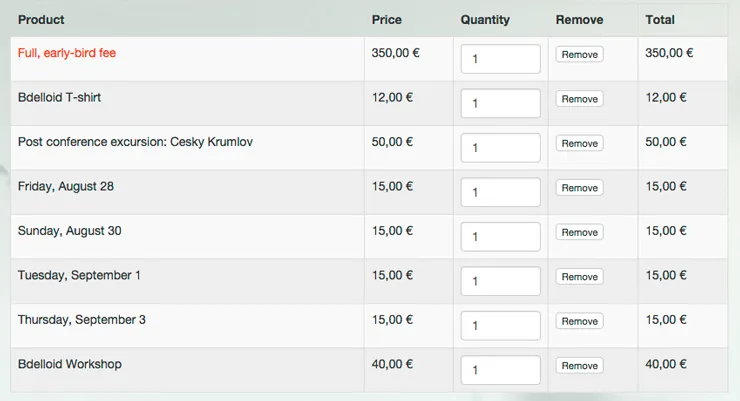Click the Product column header
This screenshot has width=740, height=401.
41,20
